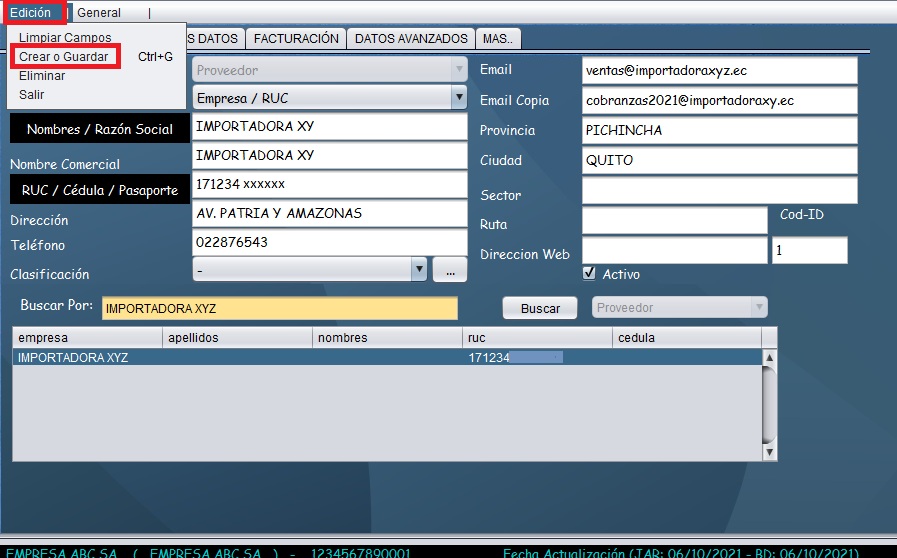This screenshot has height=558, width=897.
Task: Click the Email input field
Action: click(719, 70)
